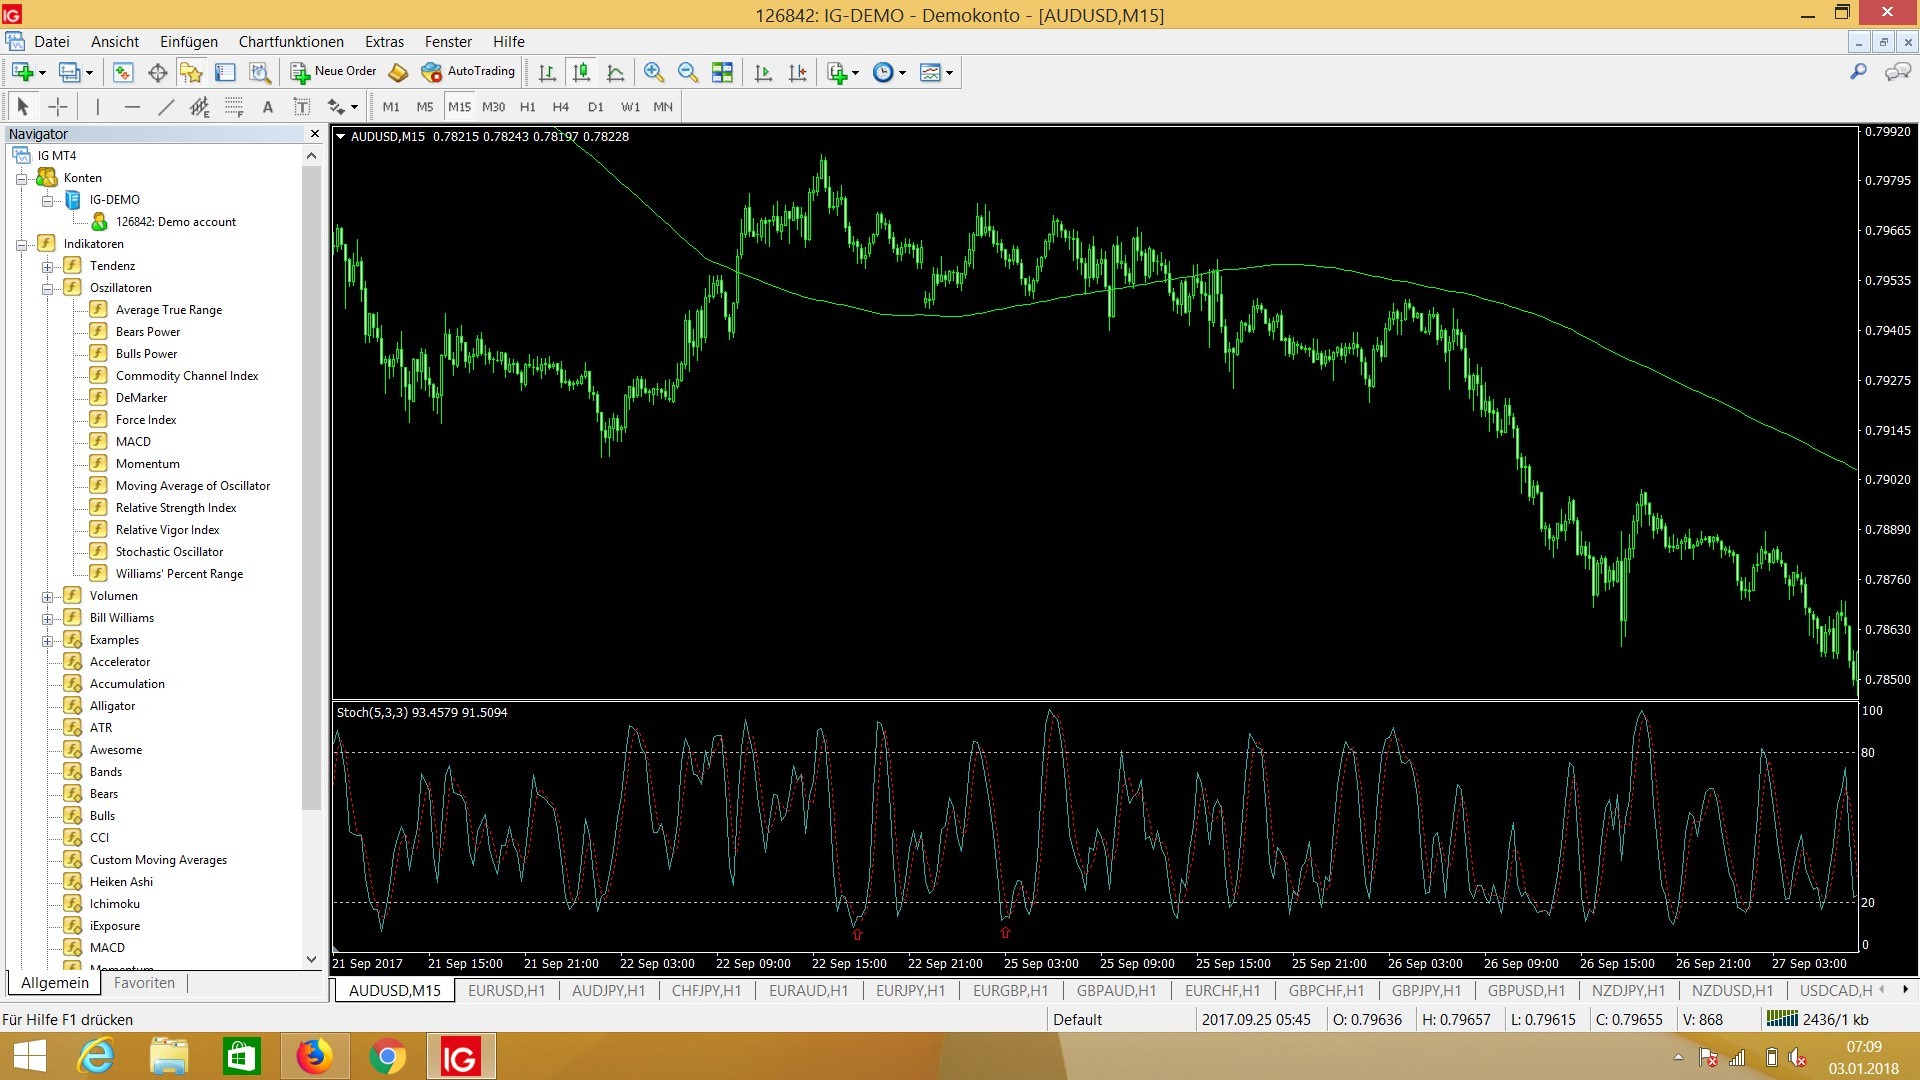Image resolution: width=1920 pixels, height=1080 pixels.
Task: Open the Extras menu
Action: click(x=384, y=41)
